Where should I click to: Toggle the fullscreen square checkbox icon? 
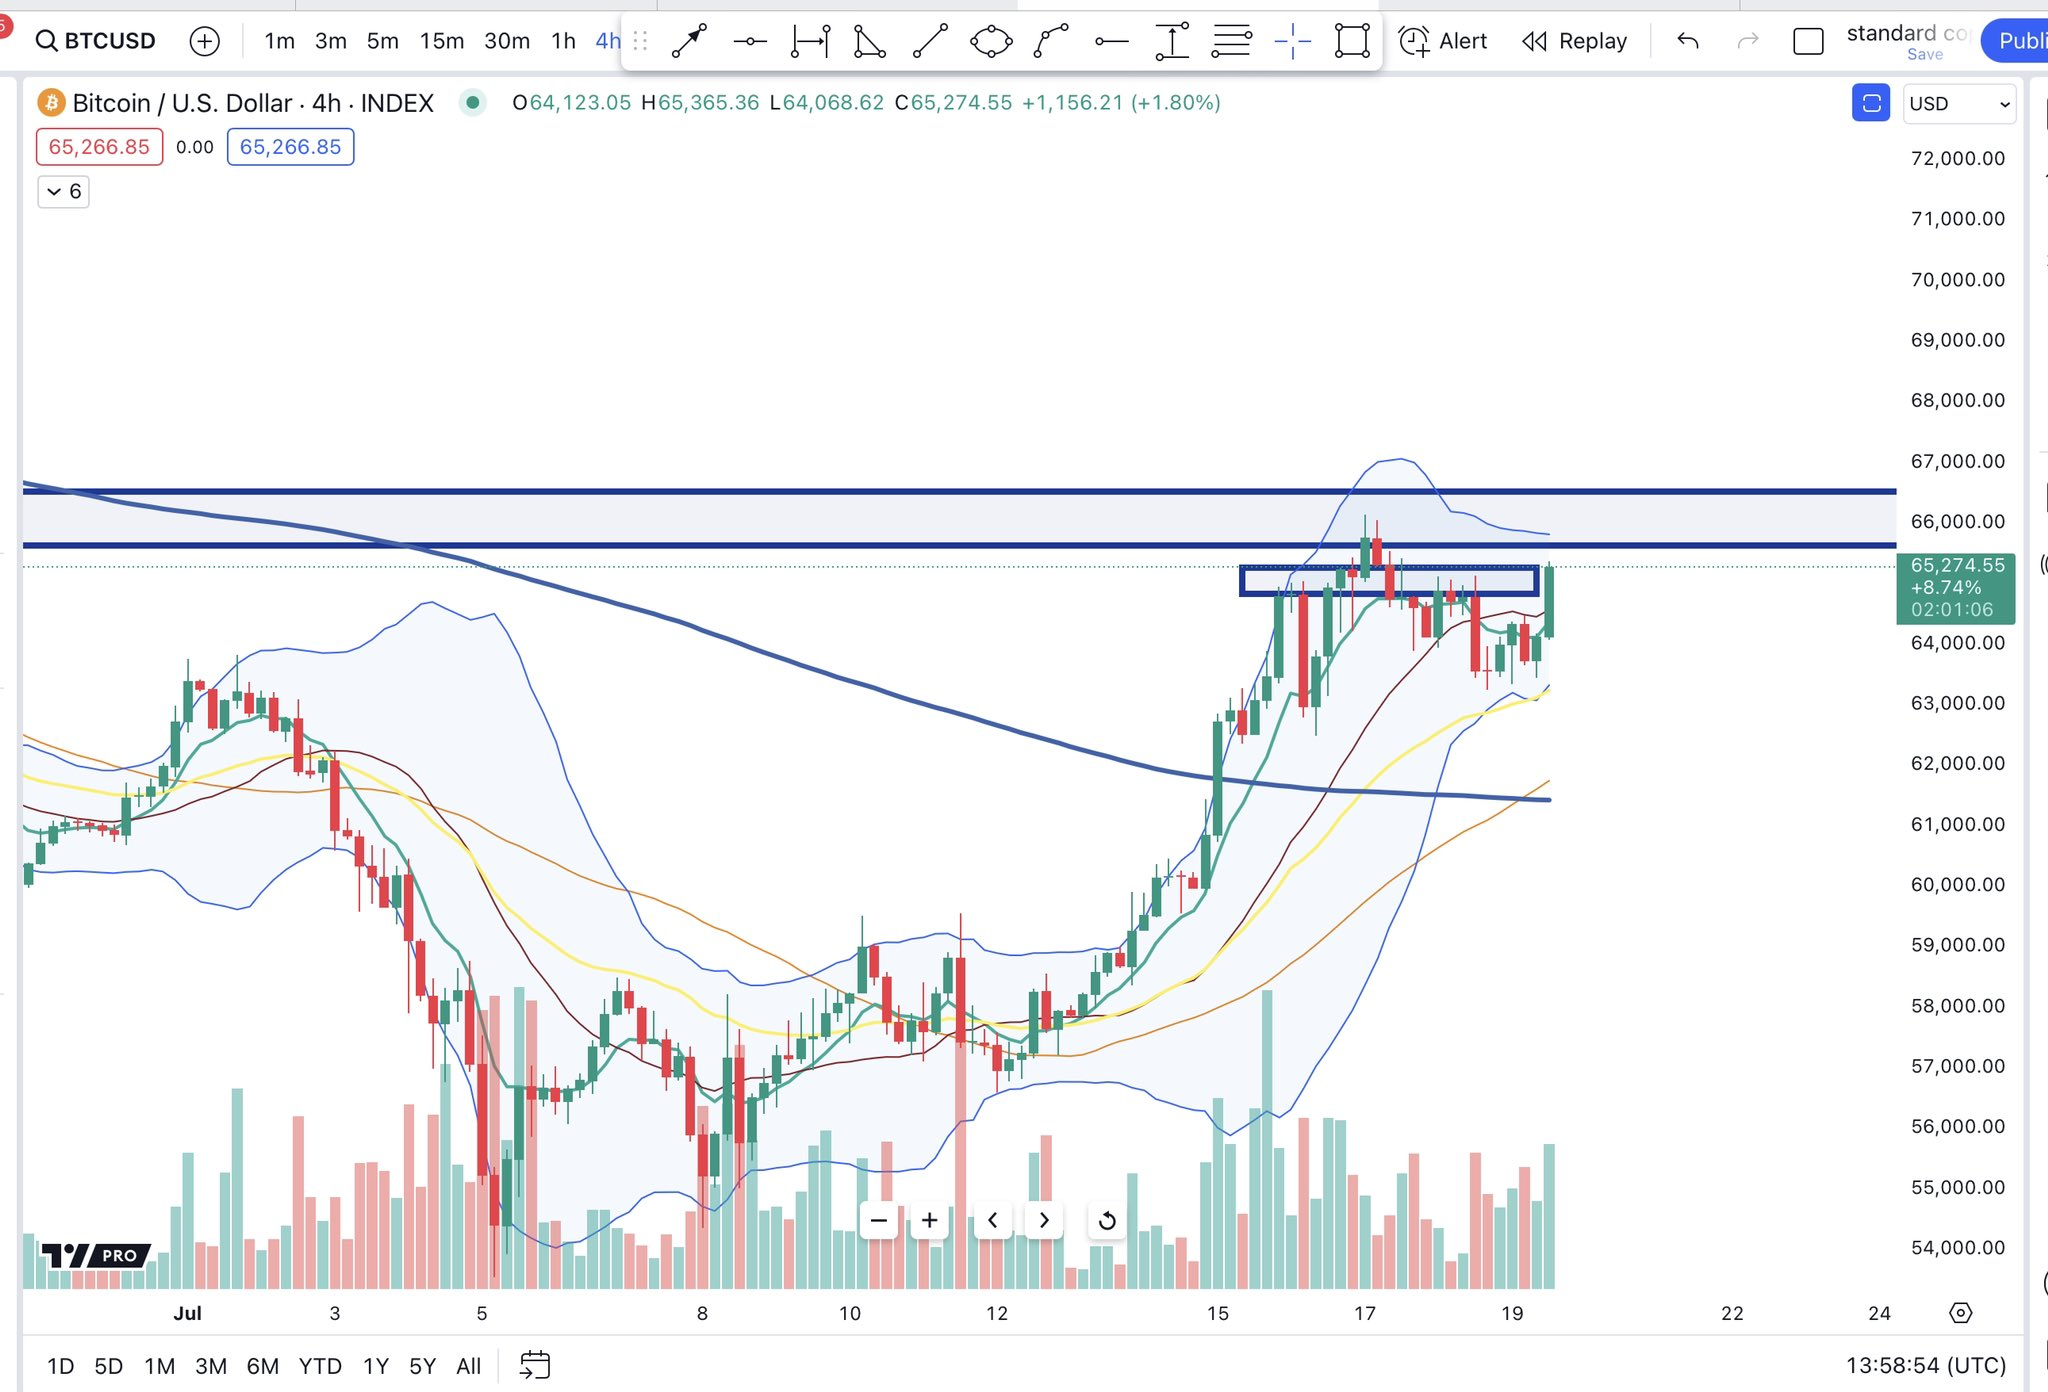pos(1808,41)
